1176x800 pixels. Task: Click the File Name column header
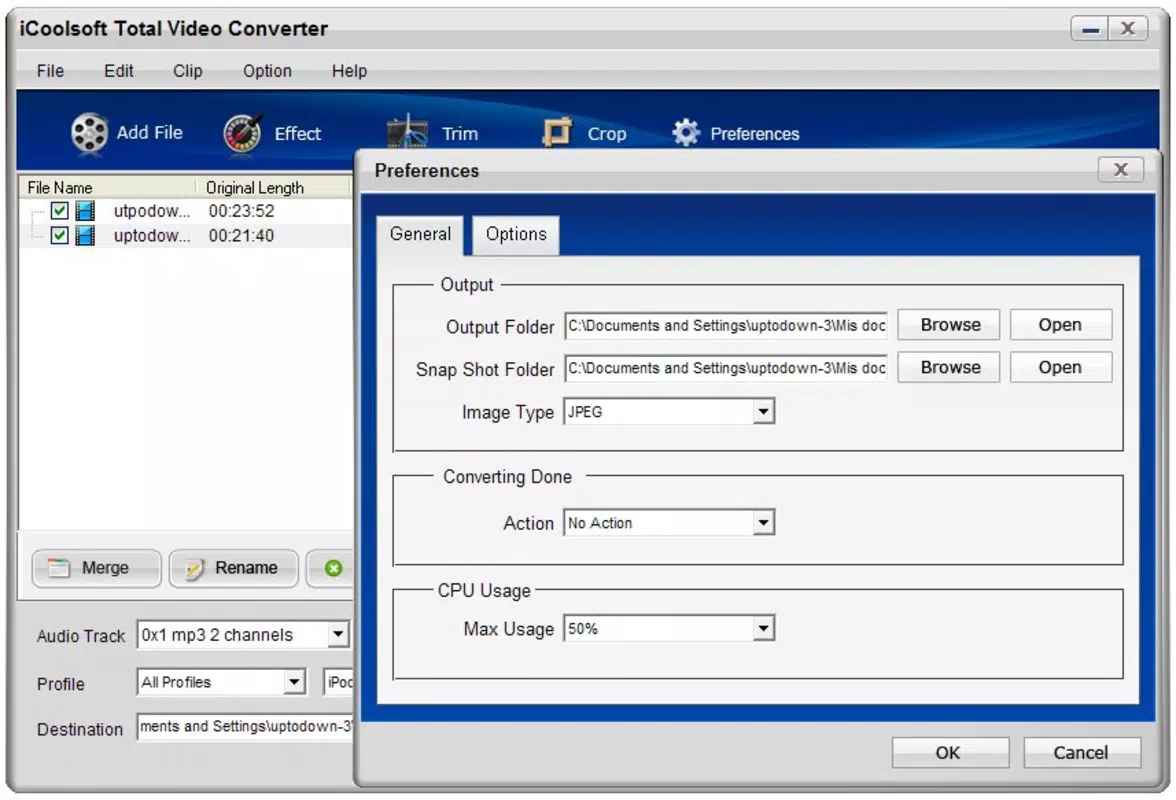click(107, 187)
